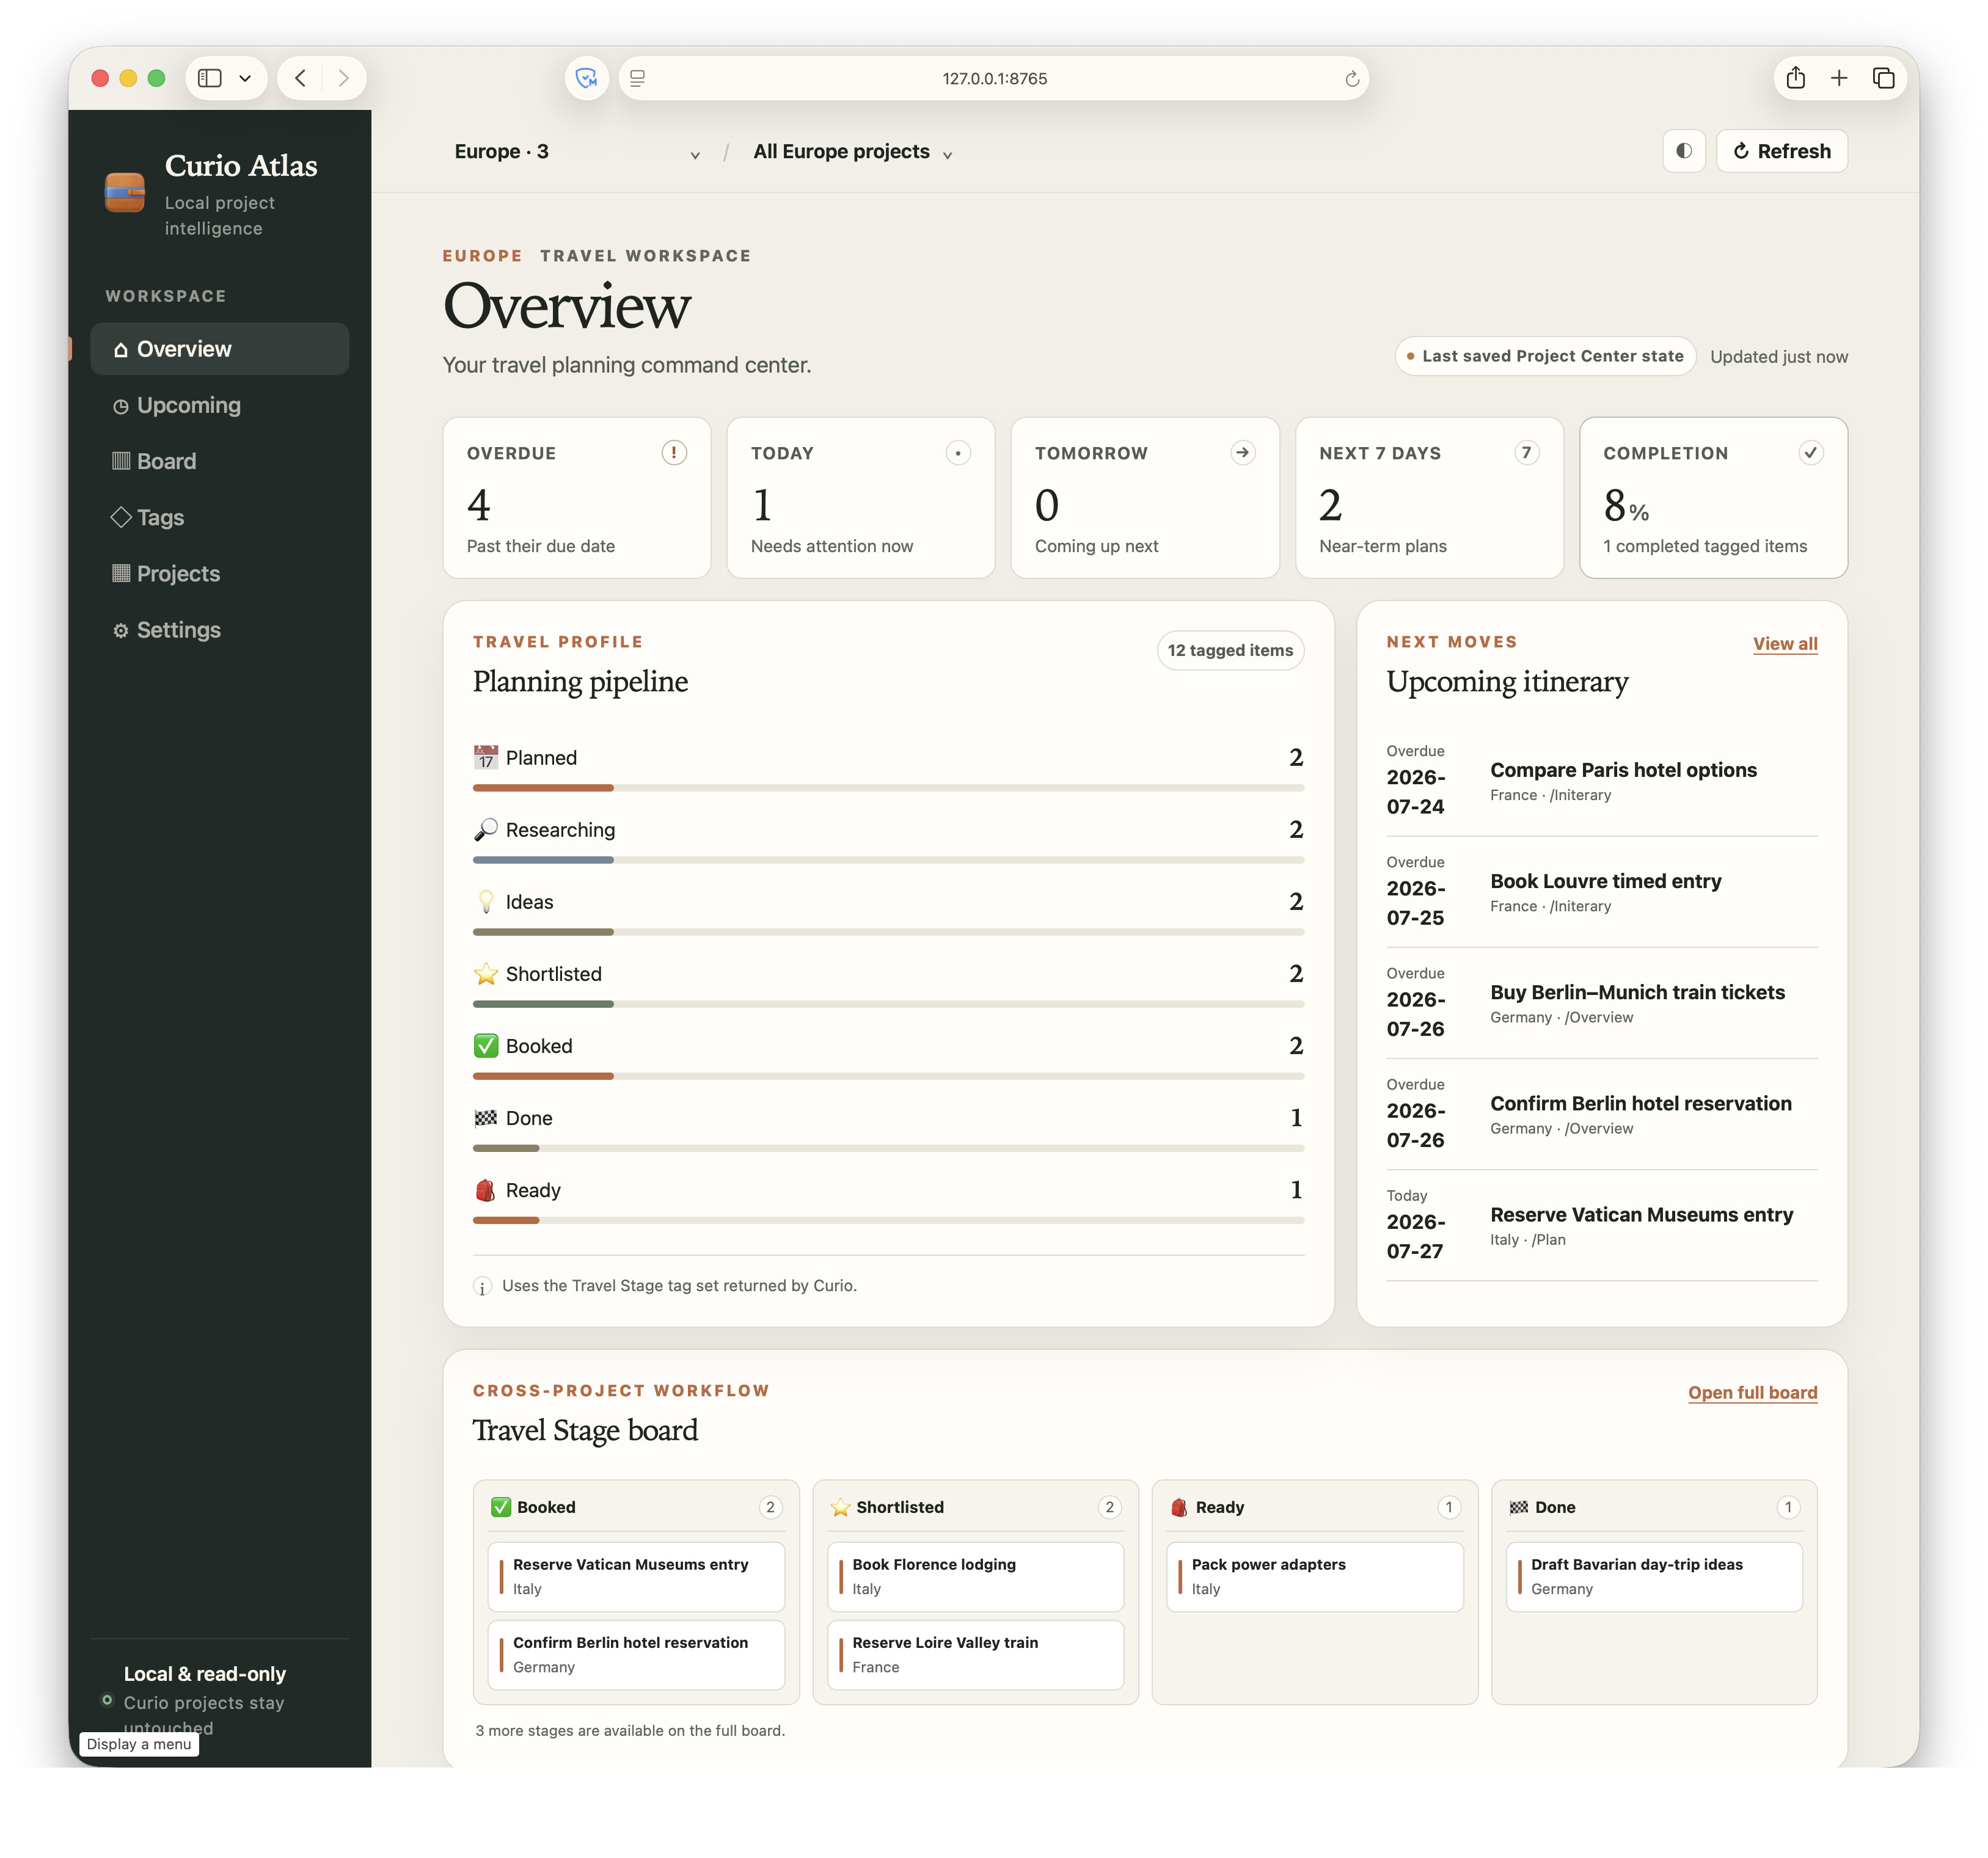Open Upcoming in the sidebar
This screenshot has height=1858, width=1988.
click(220, 405)
